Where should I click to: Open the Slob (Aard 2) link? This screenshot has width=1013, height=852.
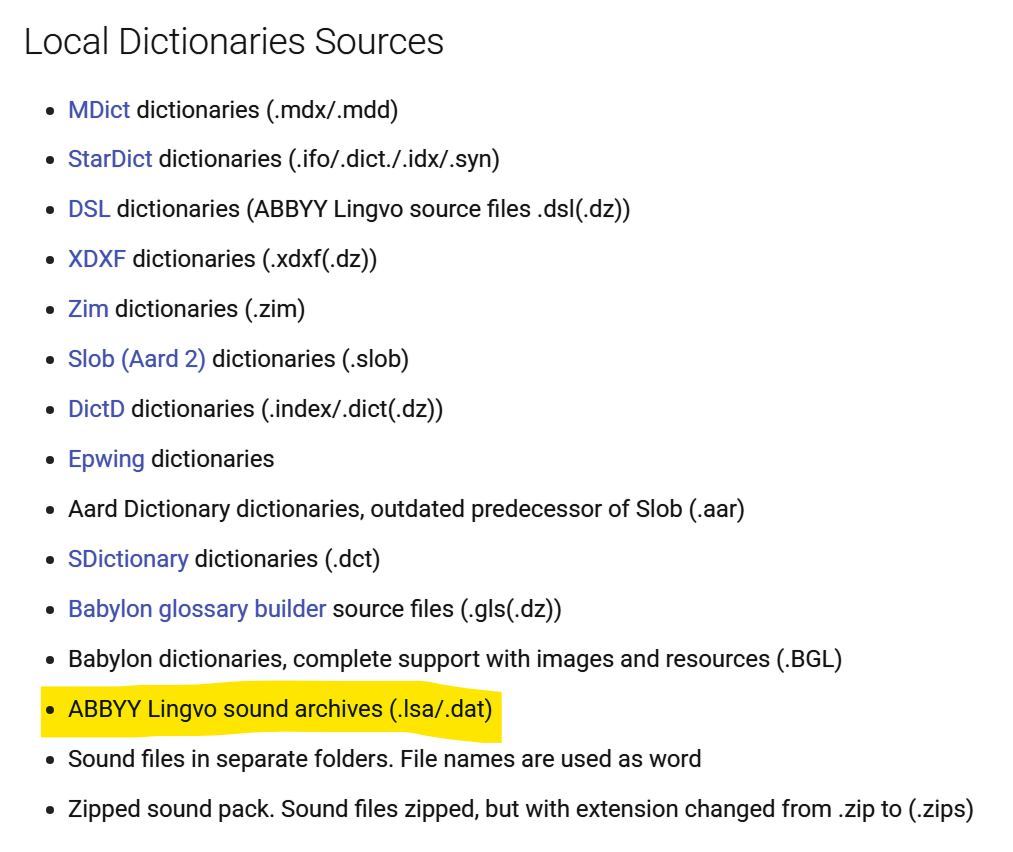(x=136, y=359)
